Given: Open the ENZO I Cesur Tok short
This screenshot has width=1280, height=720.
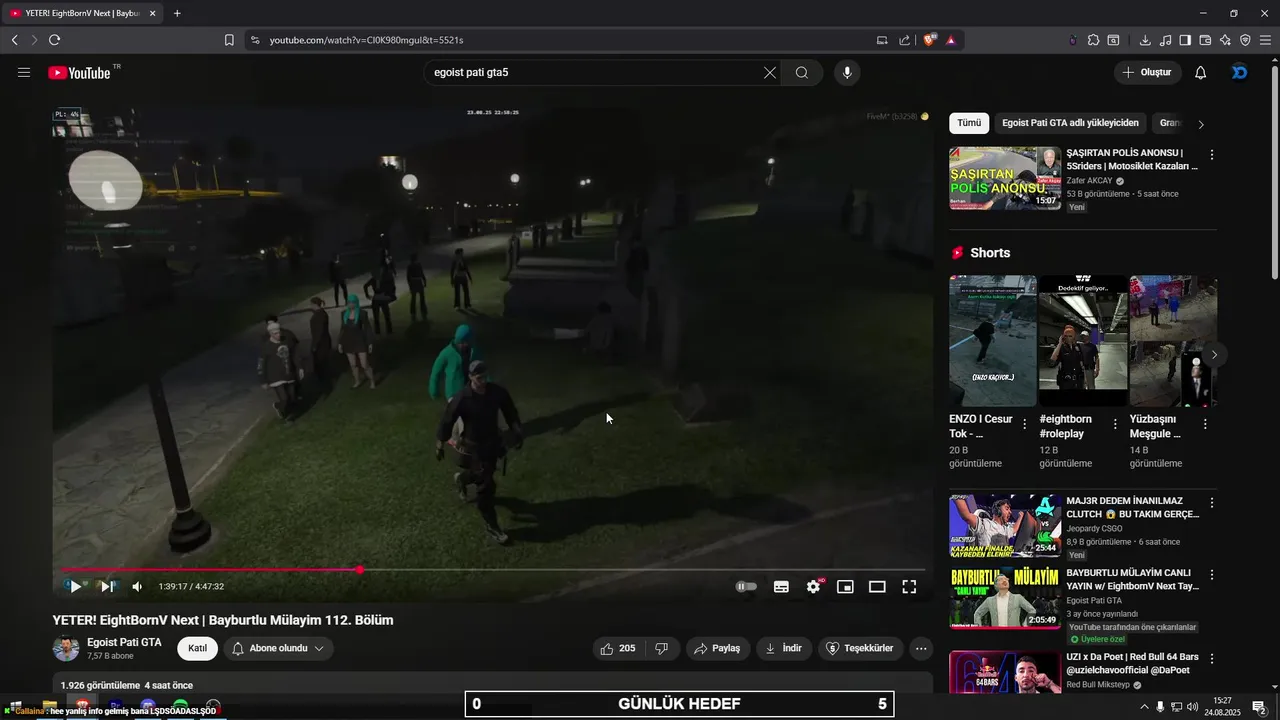Looking at the screenshot, I should pyautogui.click(x=993, y=340).
